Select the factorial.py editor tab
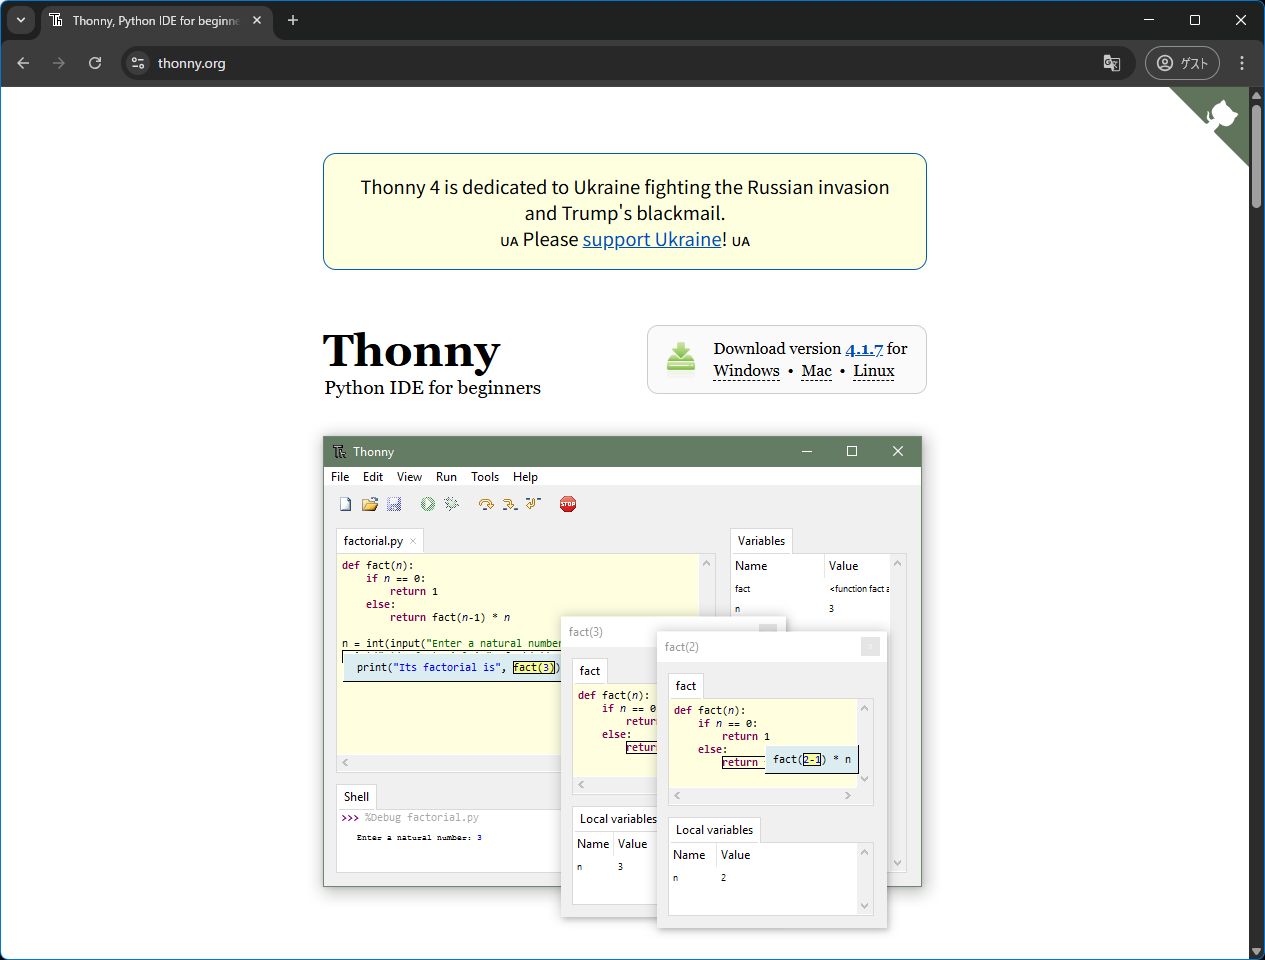The height and width of the screenshot is (960, 1265). coord(379,541)
